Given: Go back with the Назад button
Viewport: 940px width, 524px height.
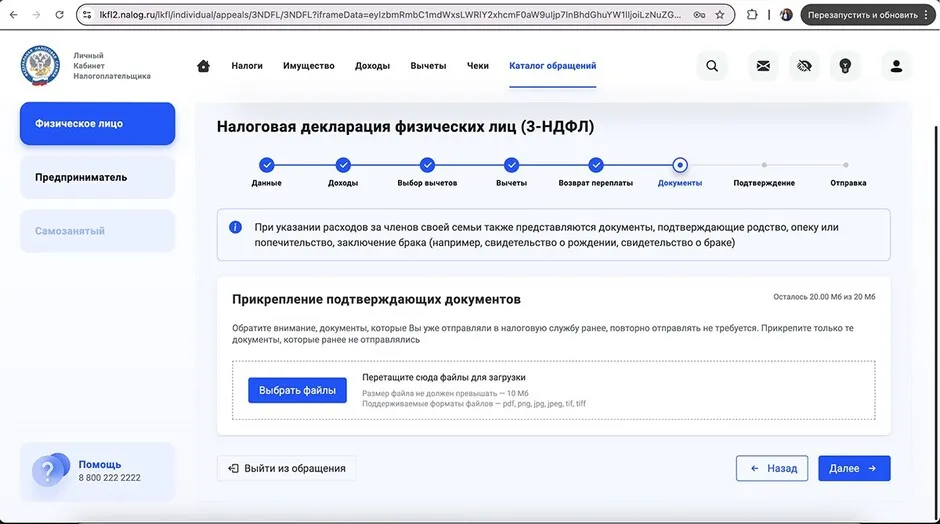Looking at the screenshot, I should 772,468.
